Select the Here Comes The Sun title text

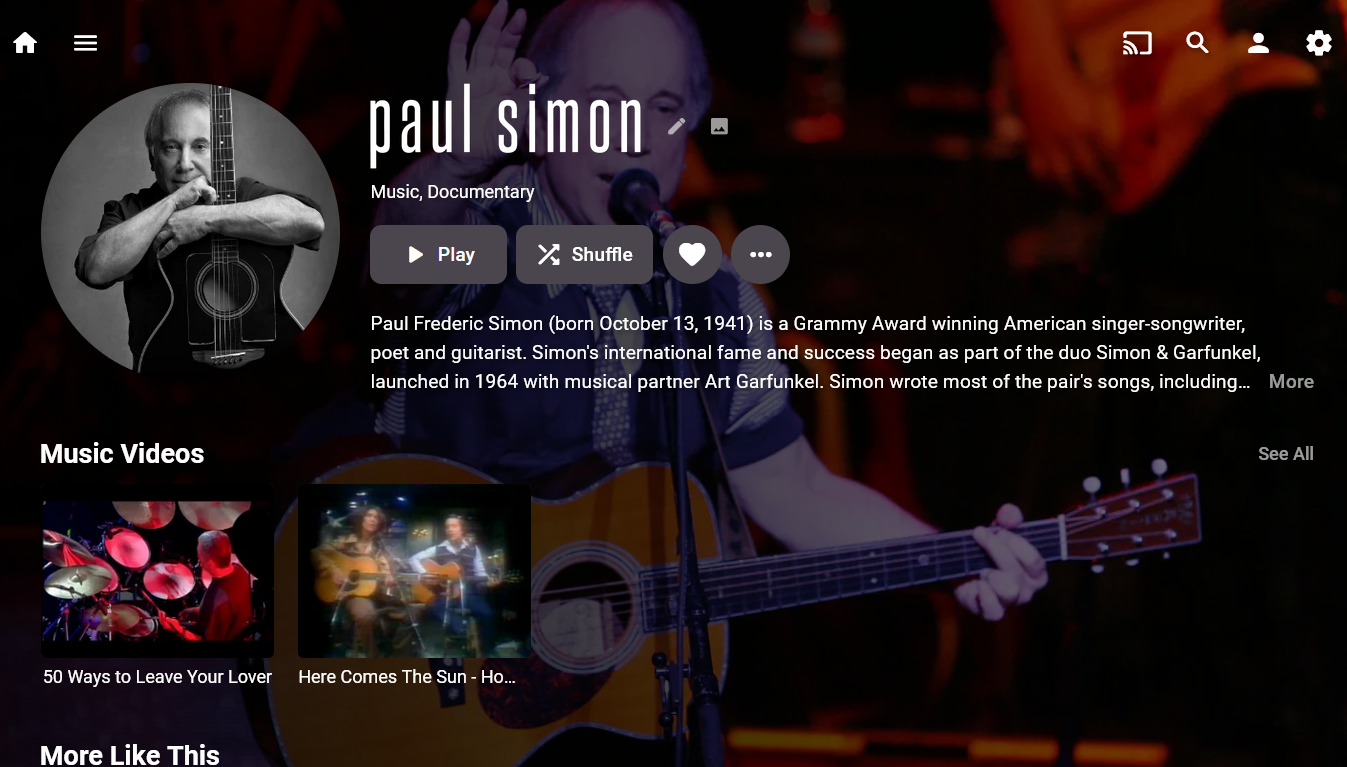pos(407,677)
